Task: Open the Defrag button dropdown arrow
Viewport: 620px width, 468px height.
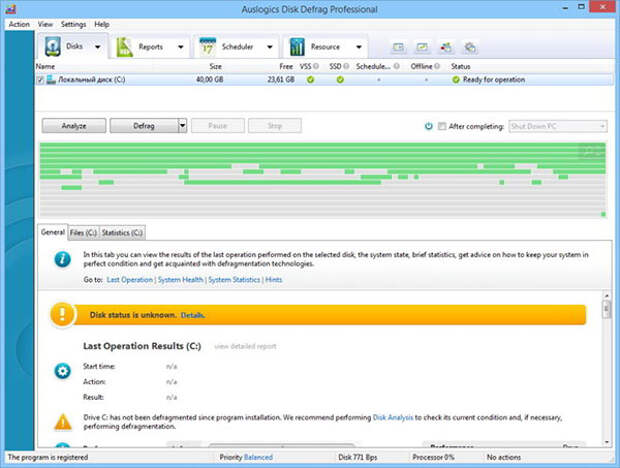Action: pos(182,126)
